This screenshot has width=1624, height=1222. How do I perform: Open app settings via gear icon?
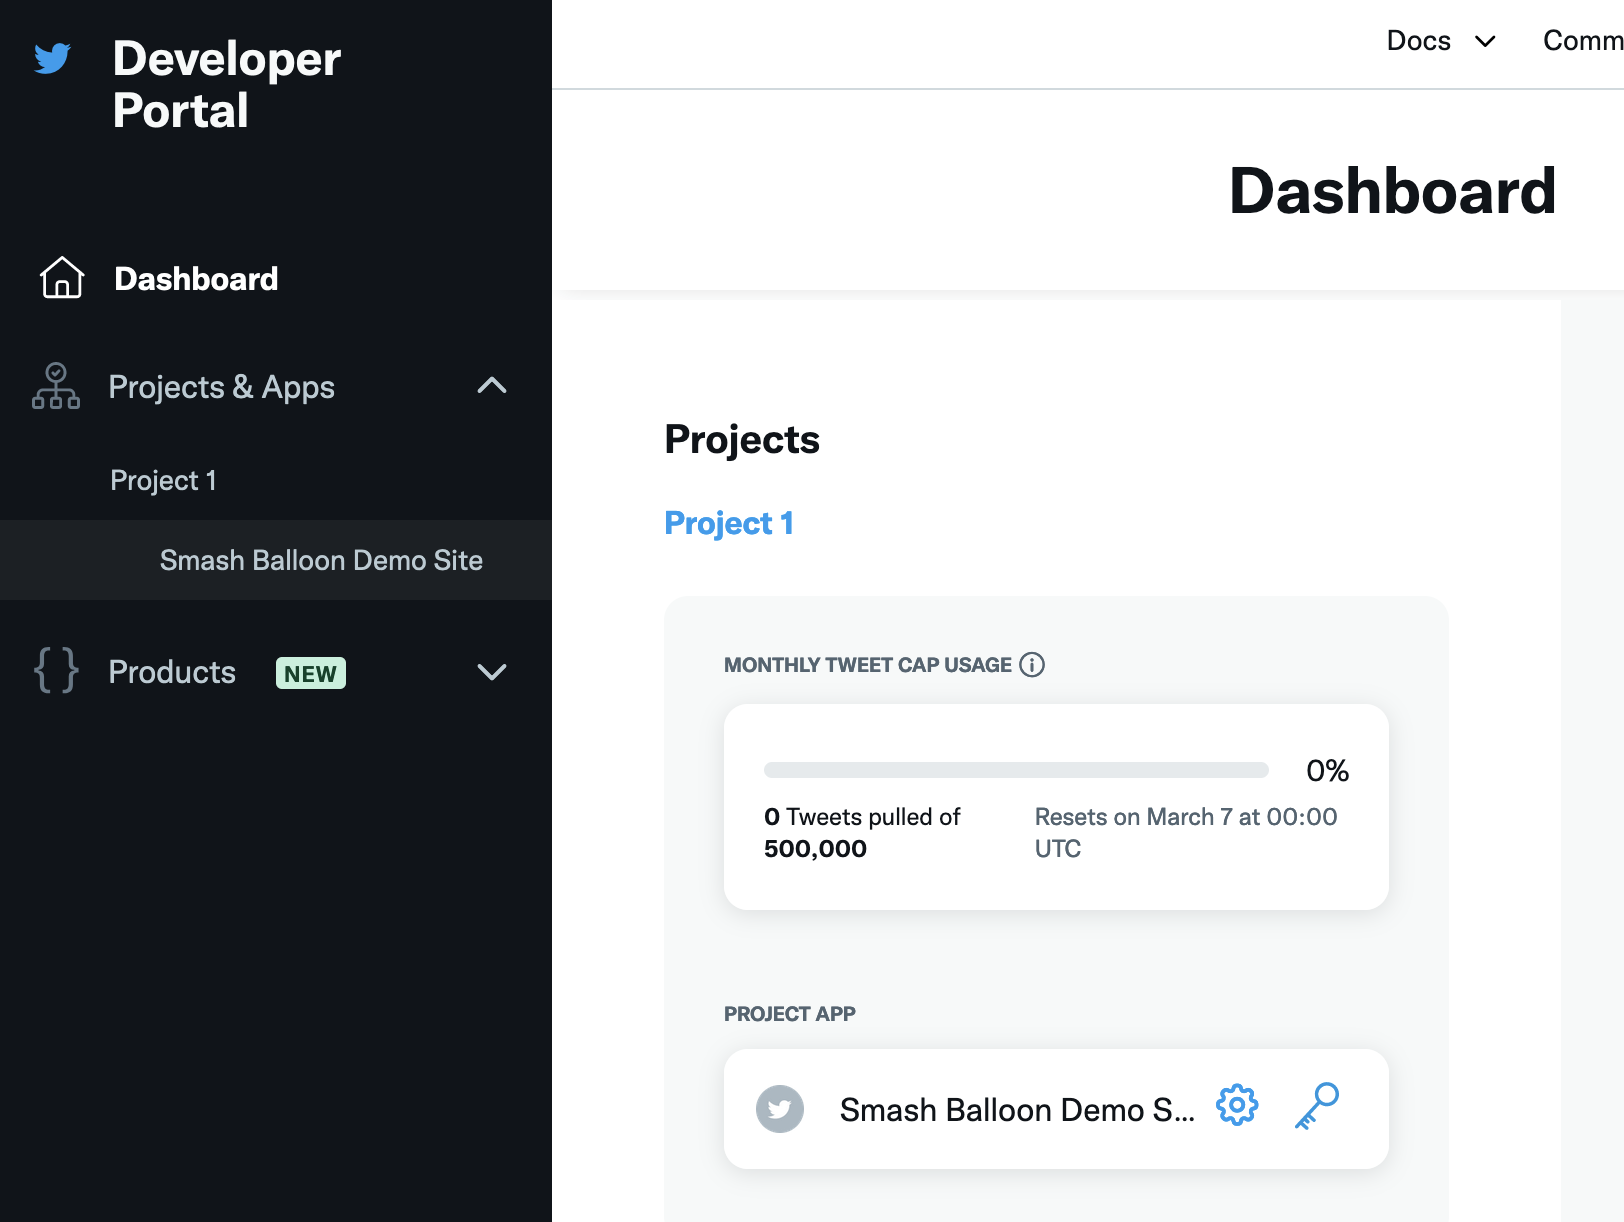(1237, 1106)
